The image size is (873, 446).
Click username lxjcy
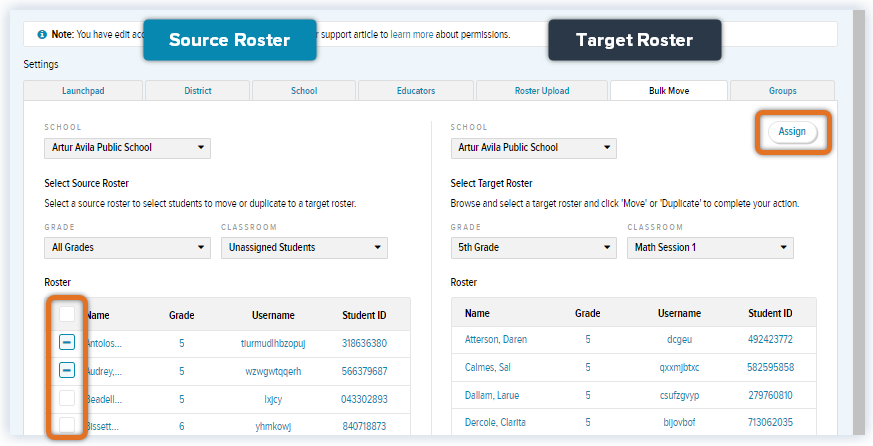273,399
